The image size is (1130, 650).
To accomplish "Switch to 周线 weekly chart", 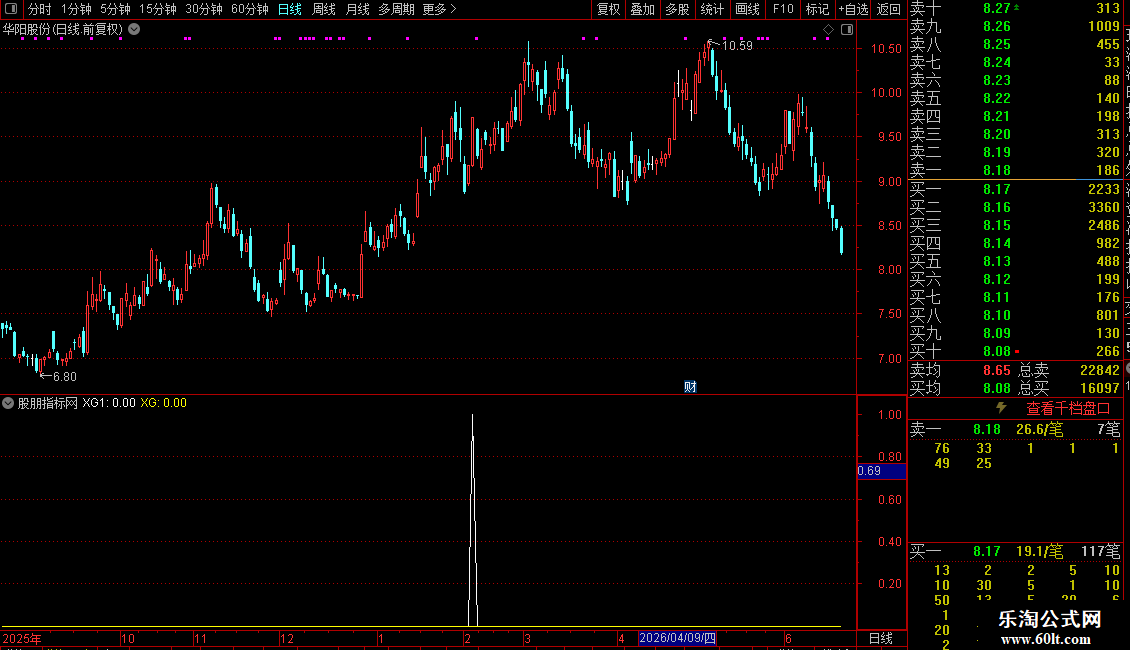I will [x=324, y=9].
